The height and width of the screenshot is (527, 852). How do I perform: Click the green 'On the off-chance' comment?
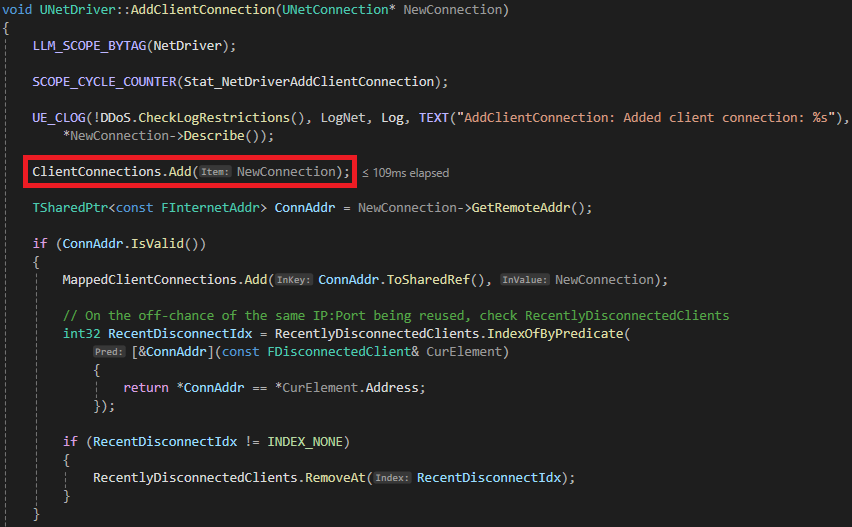click(396, 316)
